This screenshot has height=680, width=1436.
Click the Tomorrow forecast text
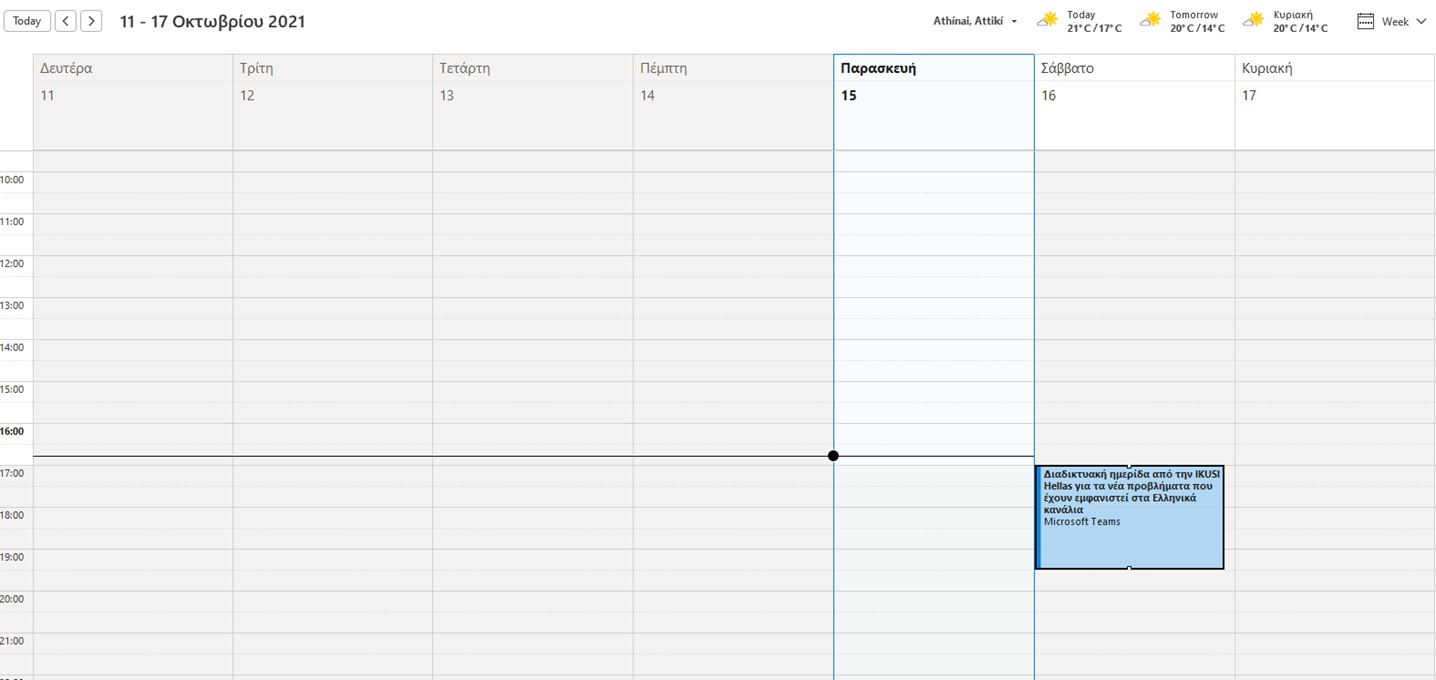coord(1195,15)
